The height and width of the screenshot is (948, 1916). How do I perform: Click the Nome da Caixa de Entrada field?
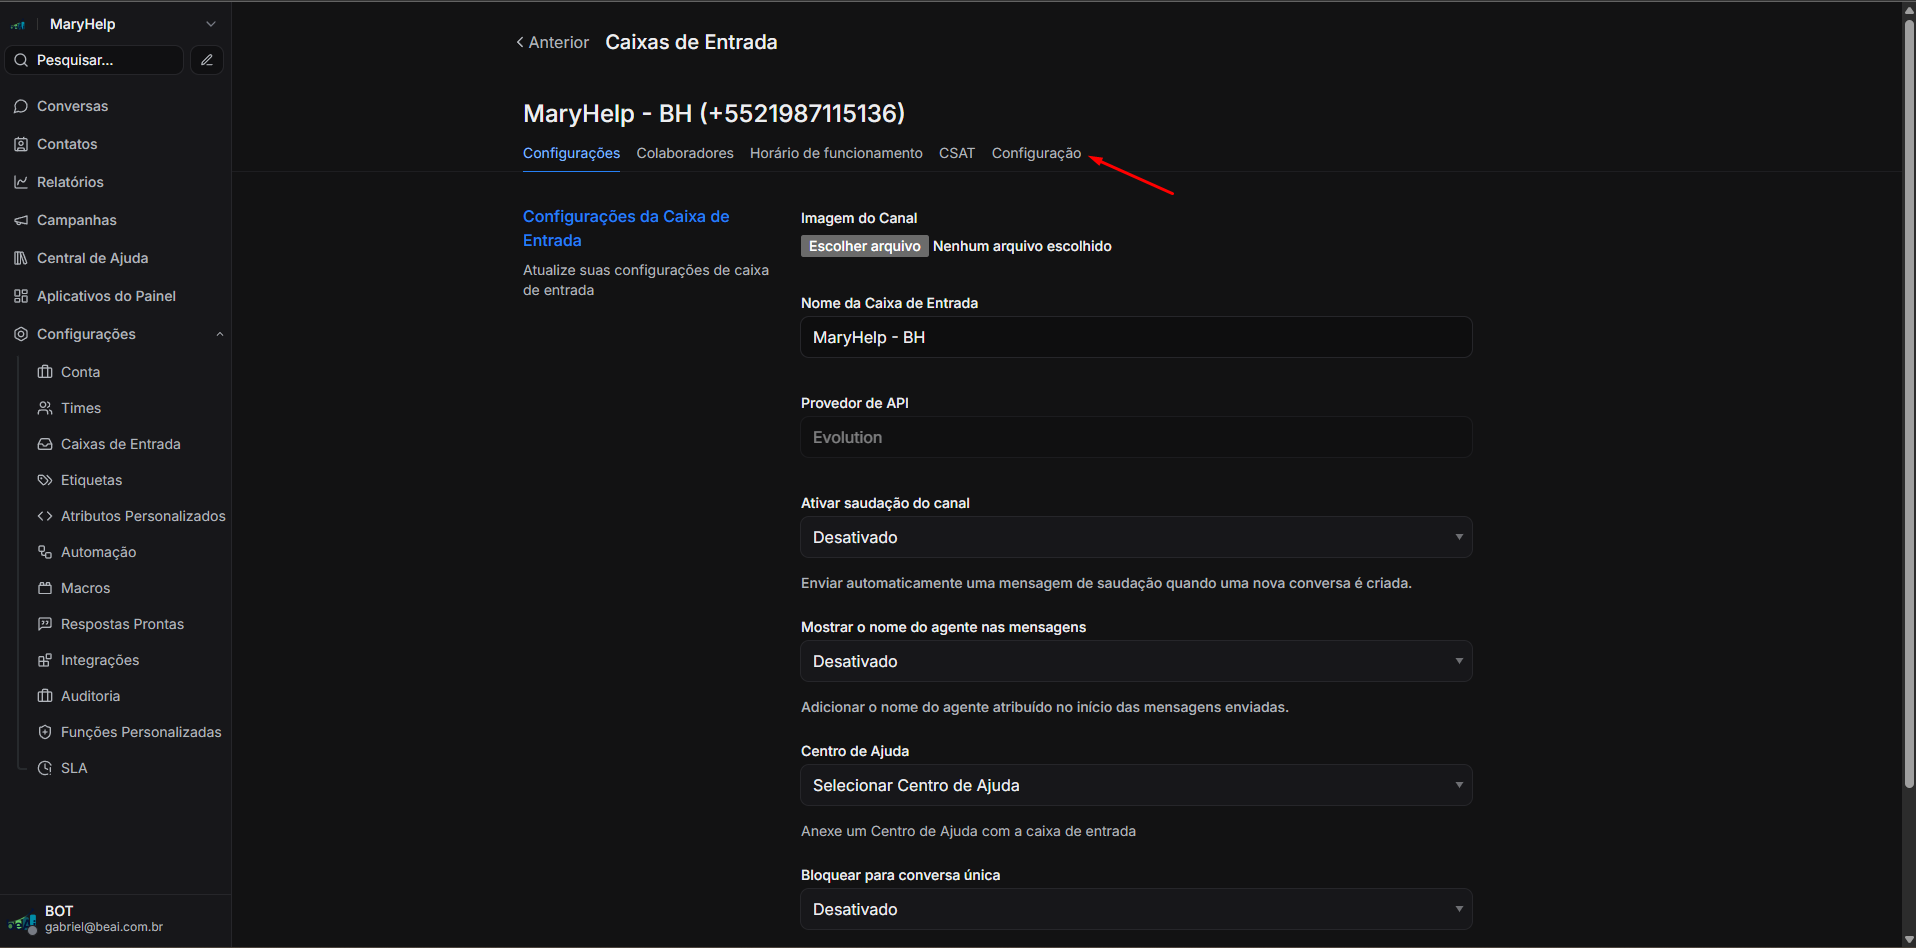click(1135, 337)
